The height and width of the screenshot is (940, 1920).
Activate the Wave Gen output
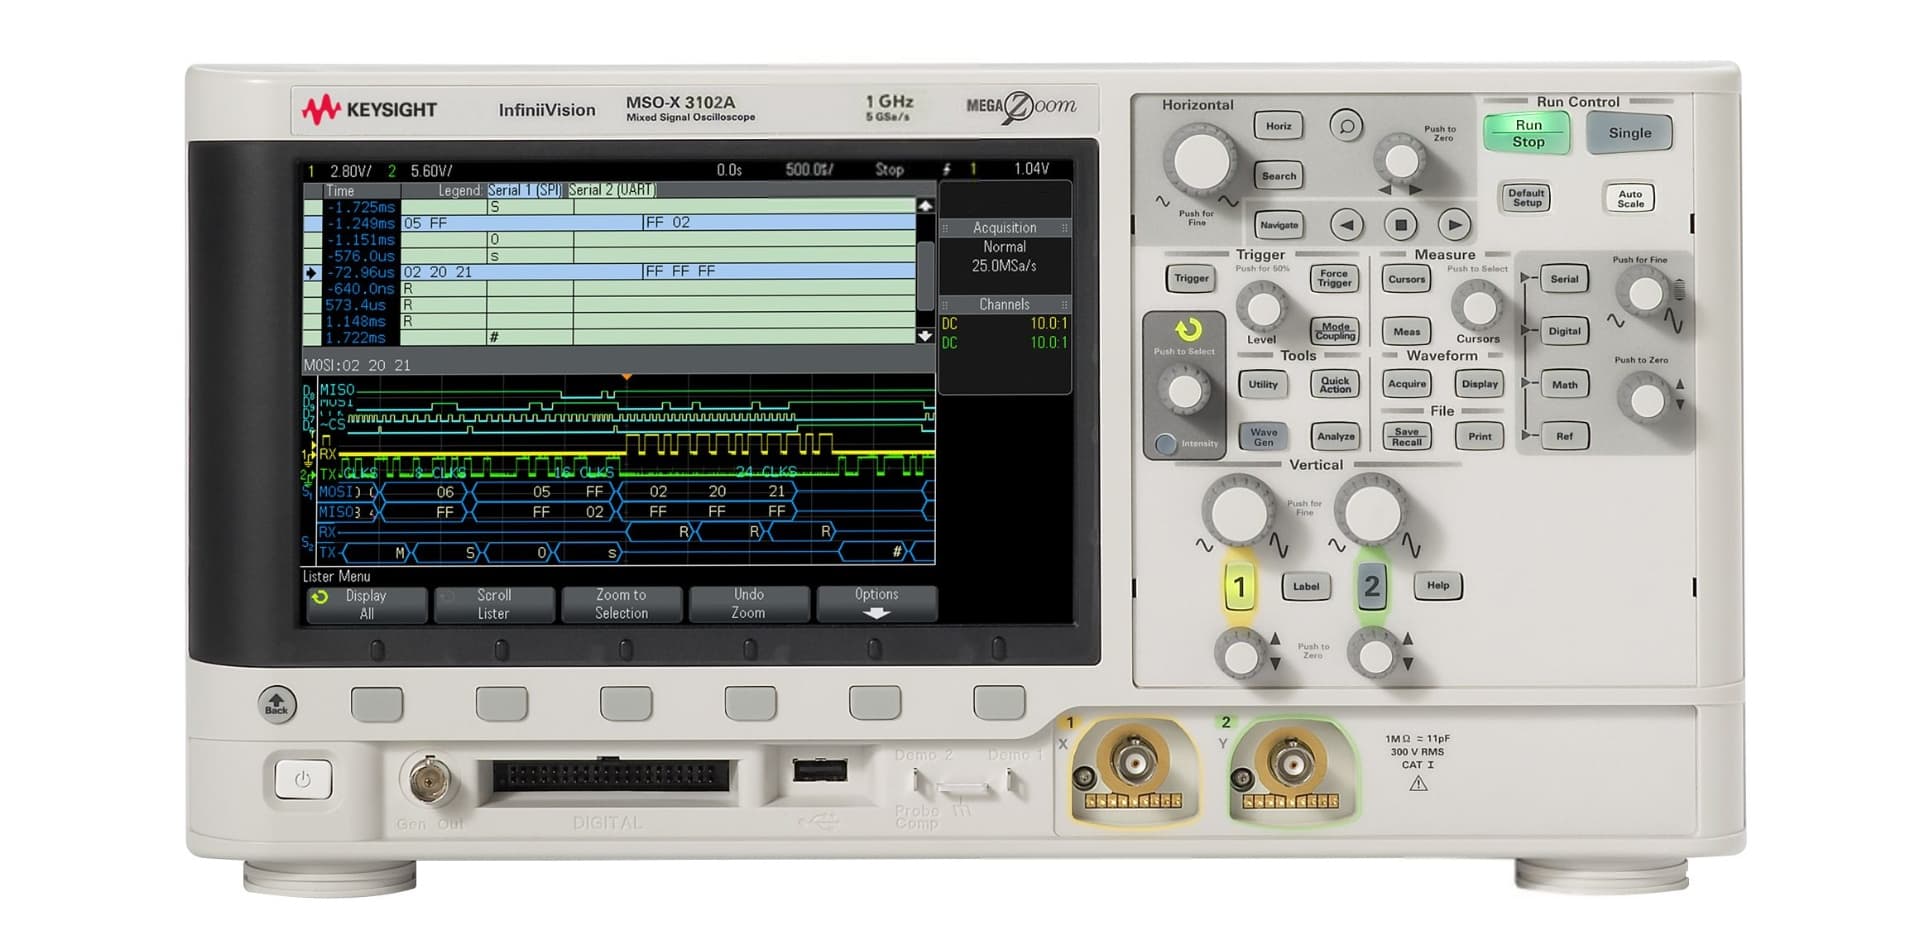coord(1262,437)
